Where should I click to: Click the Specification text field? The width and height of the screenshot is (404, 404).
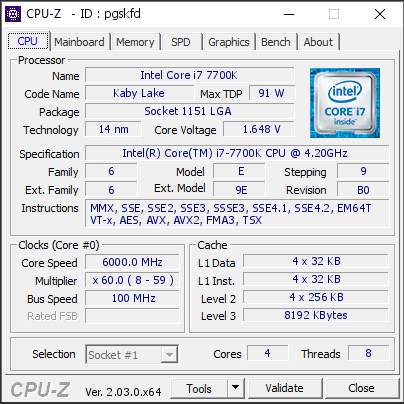237,153
